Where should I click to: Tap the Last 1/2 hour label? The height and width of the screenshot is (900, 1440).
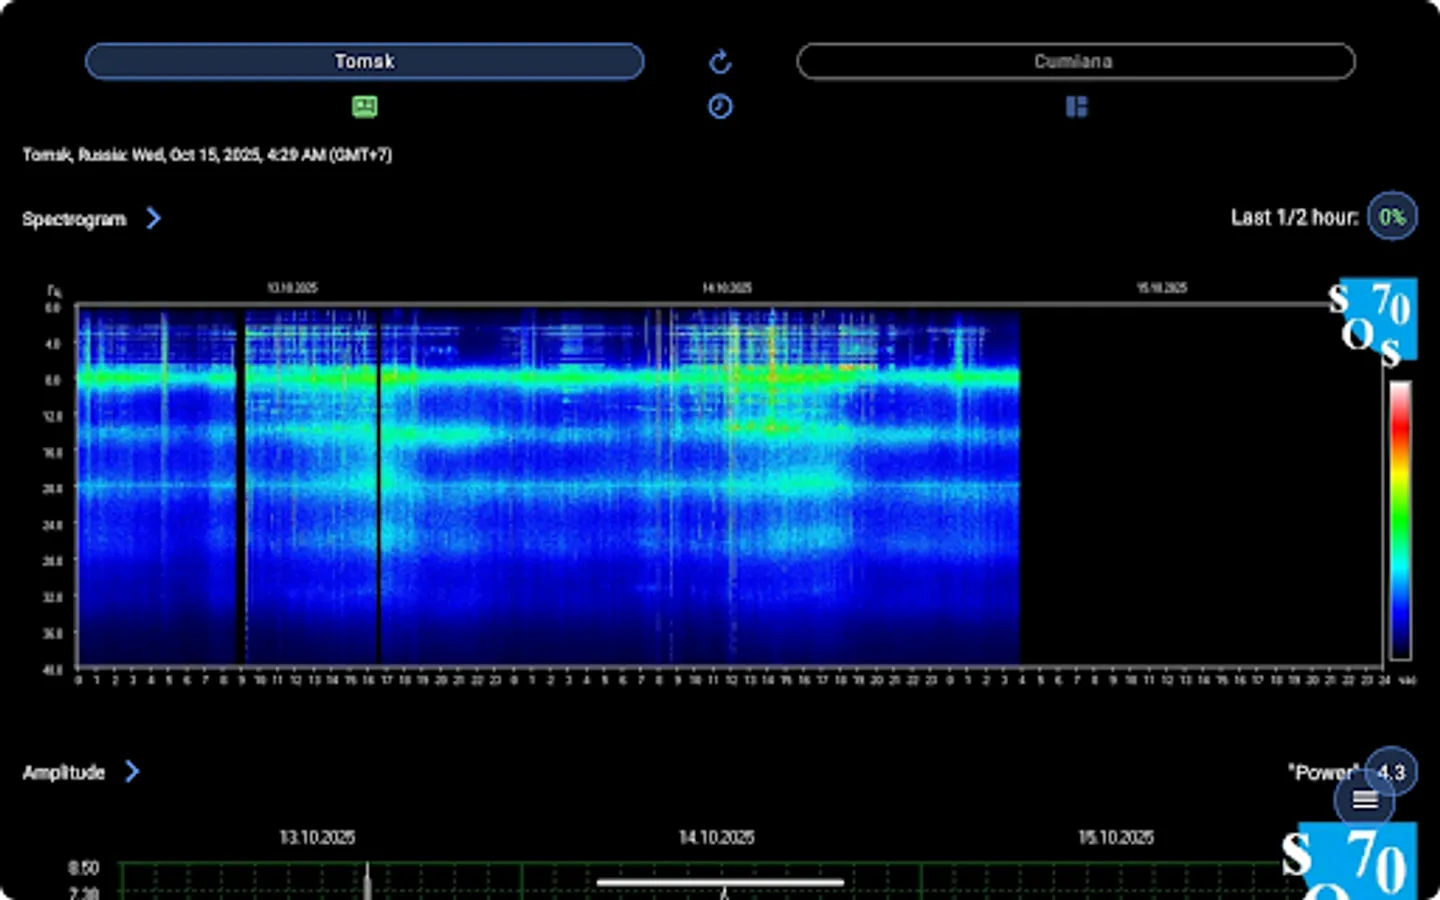pos(1294,217)
